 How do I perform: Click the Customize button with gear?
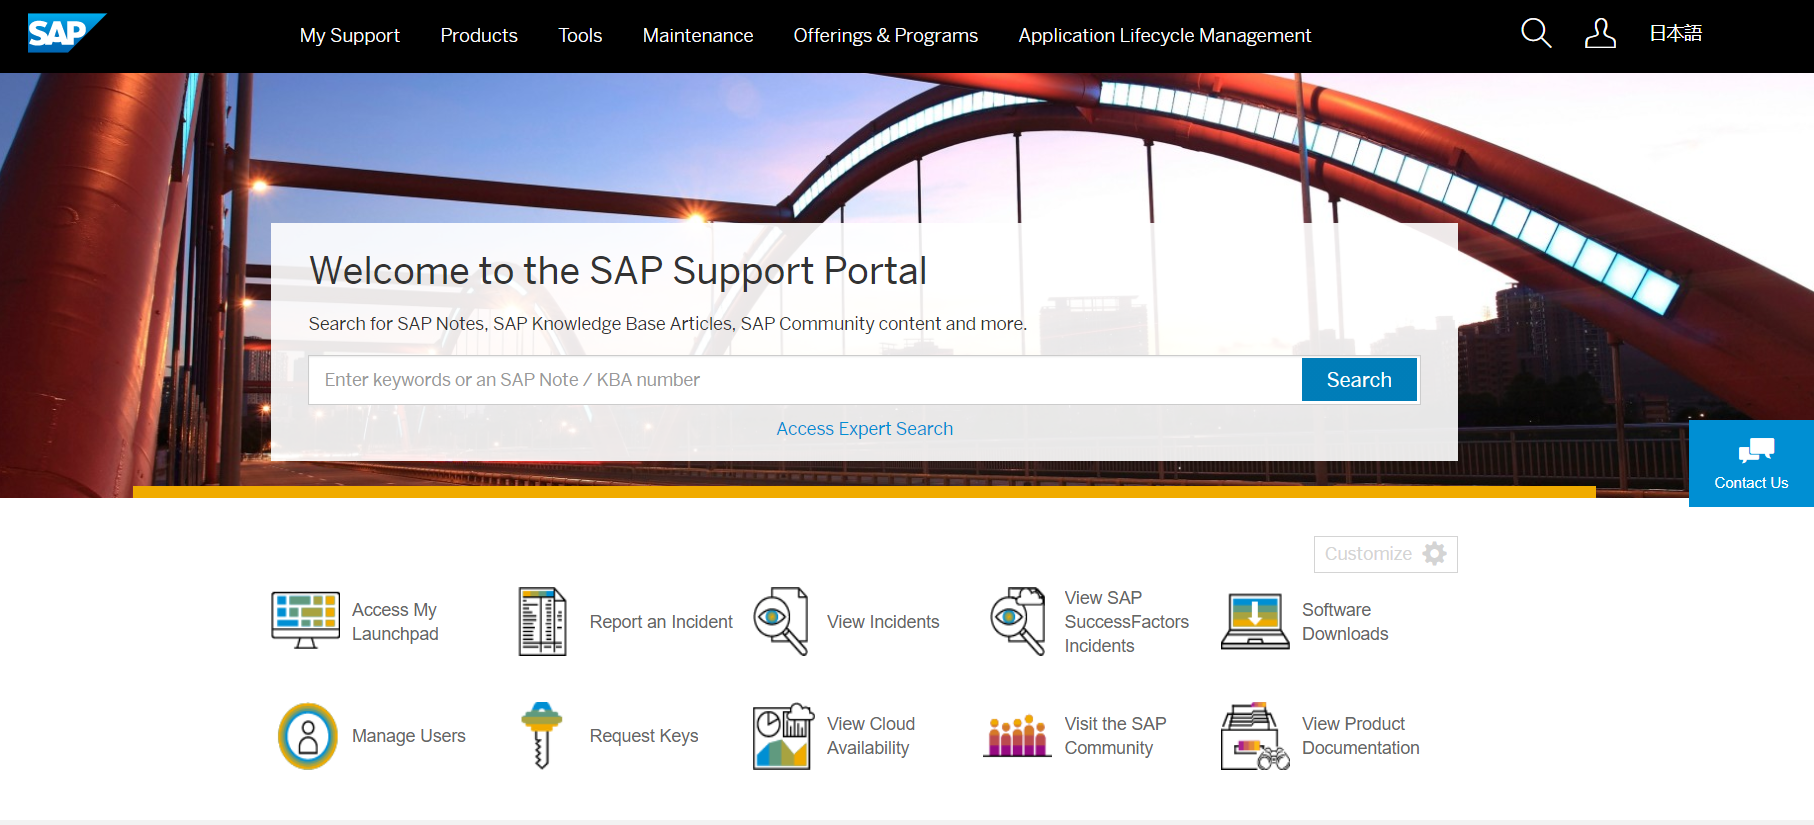(x=1385, y=554)
